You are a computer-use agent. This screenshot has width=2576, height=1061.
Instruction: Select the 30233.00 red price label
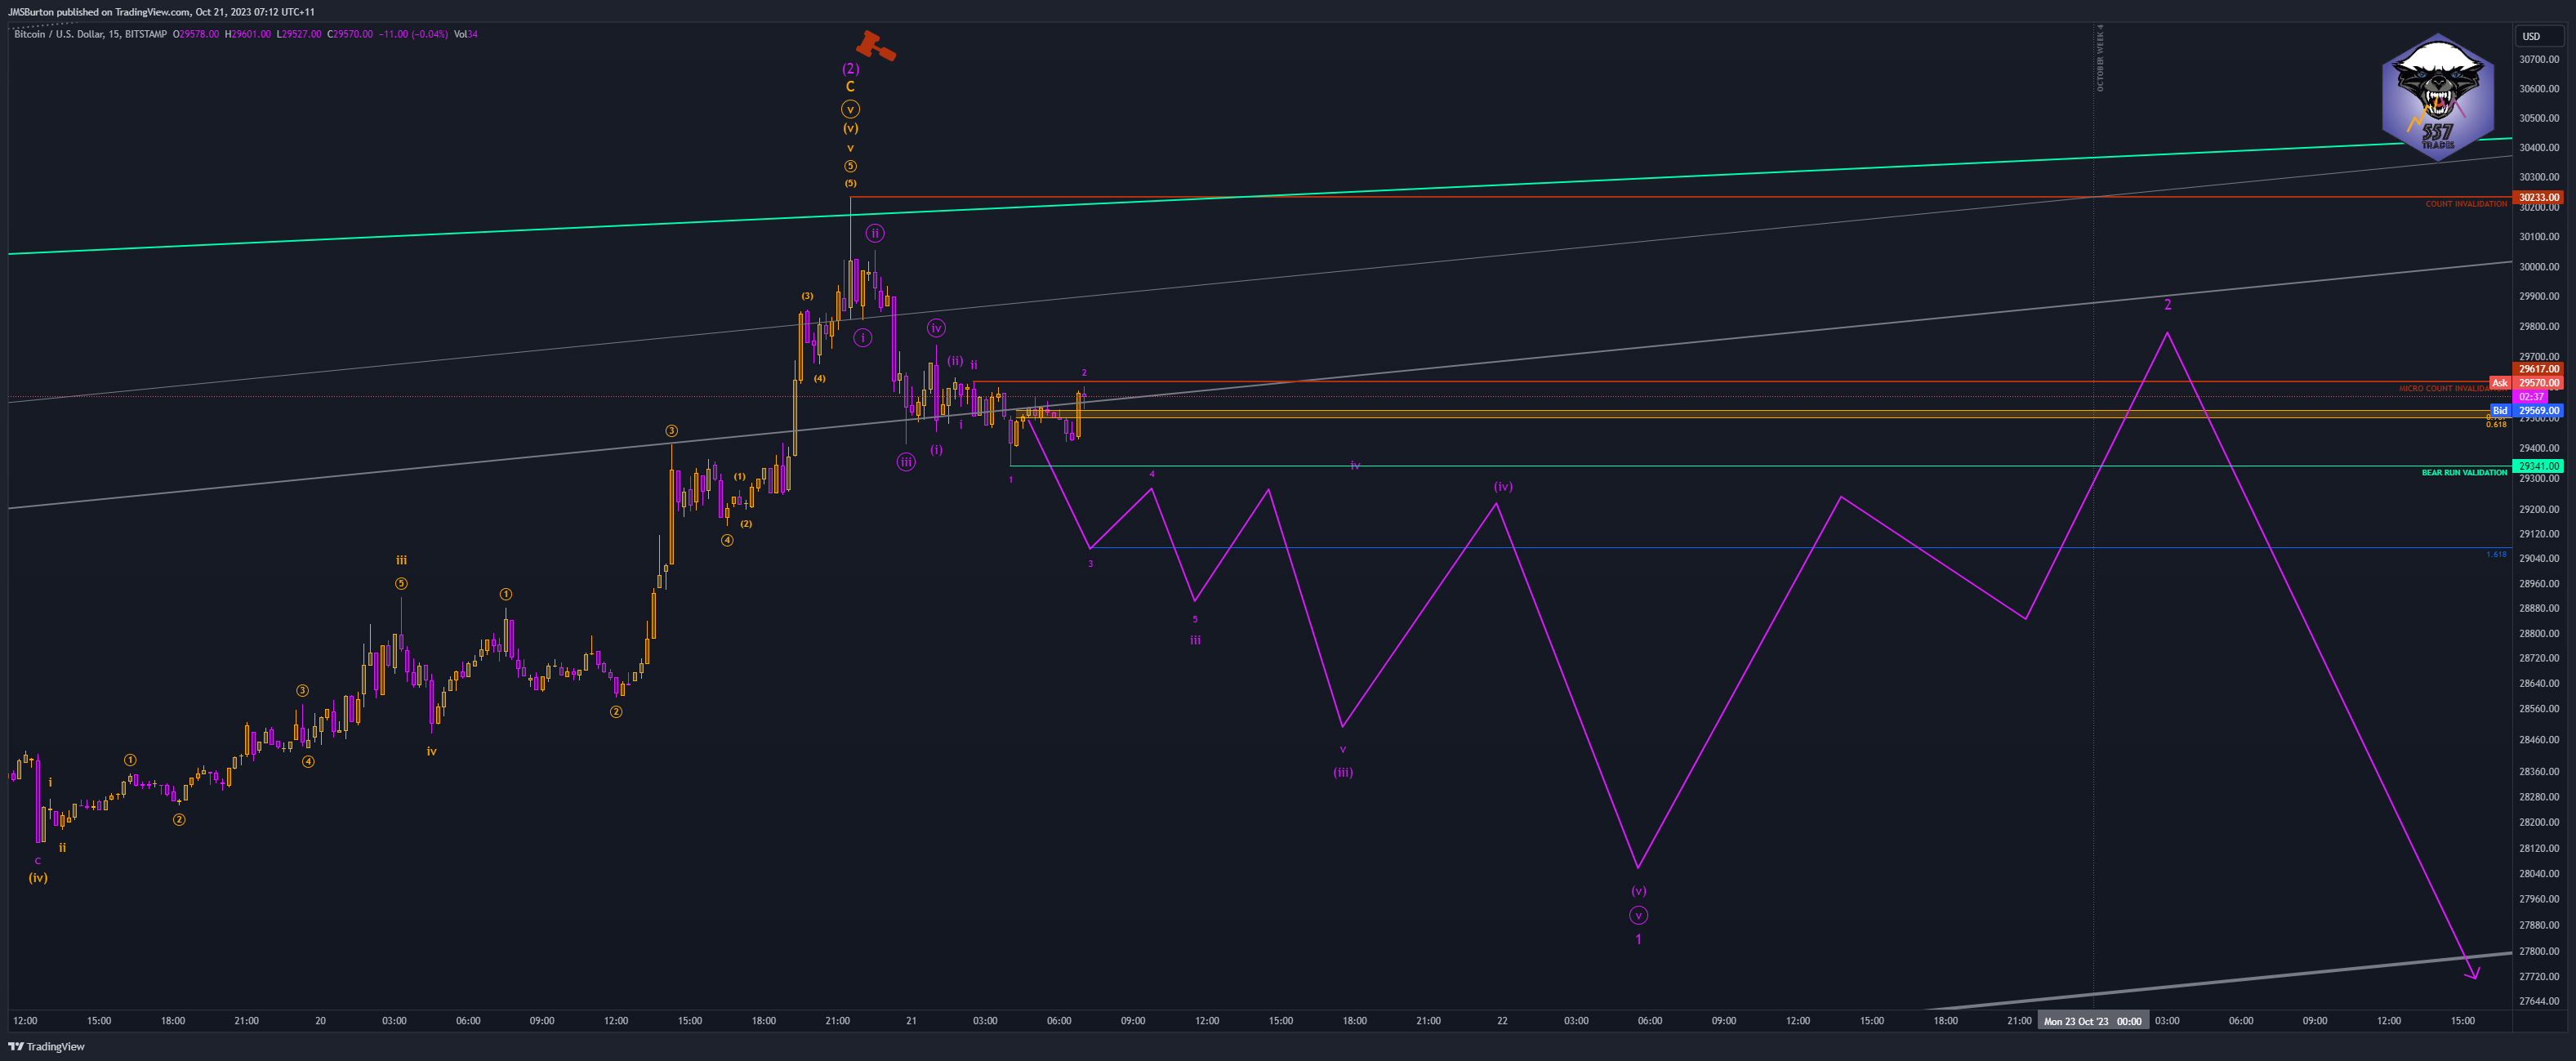click(x=2539, y=197)
